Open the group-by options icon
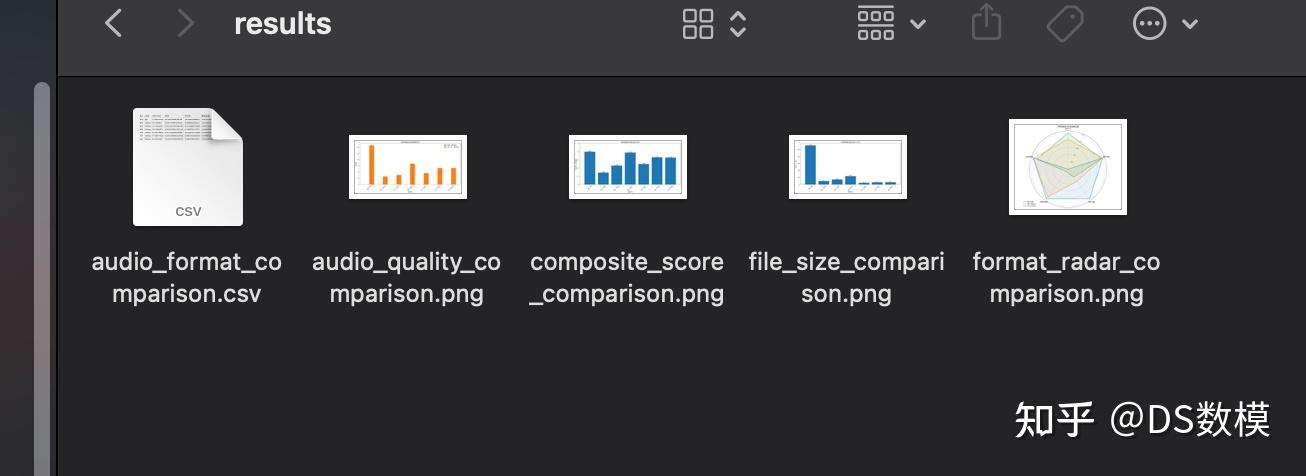The width and height of the screenshot is (1306, 476). tap(876, 24)
